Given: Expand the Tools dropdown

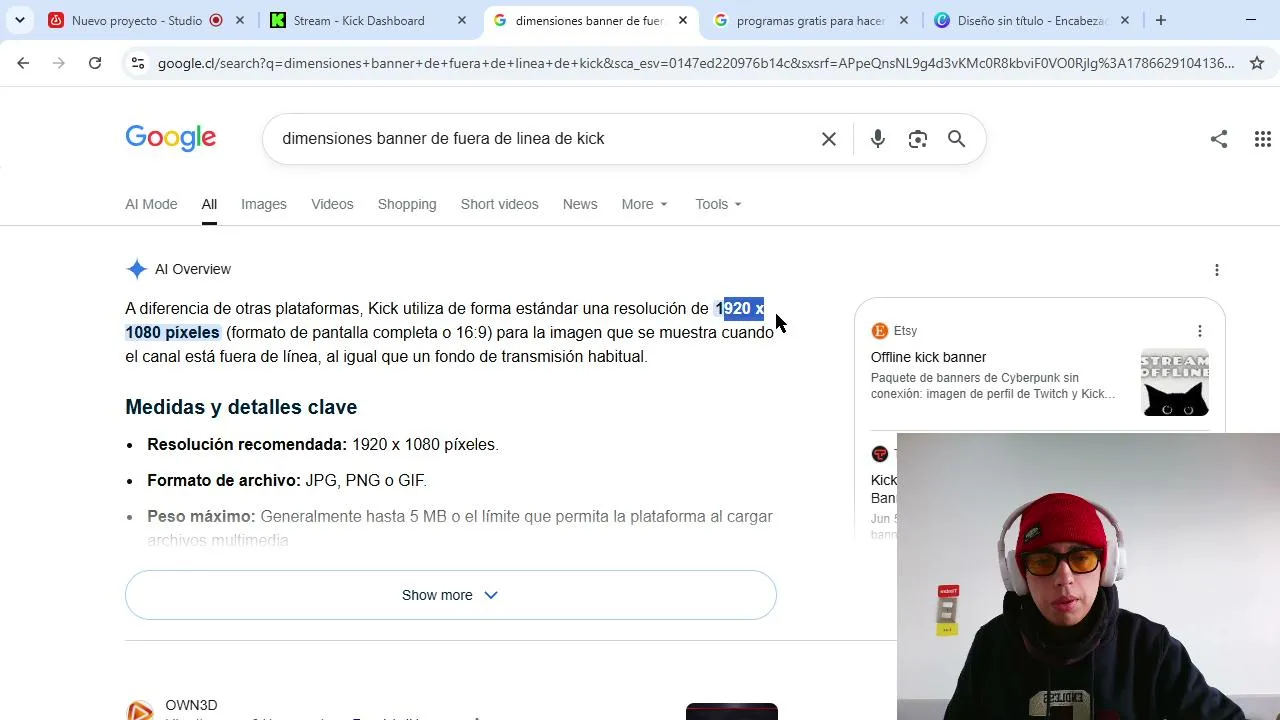Looking at the screenshot, I should click(719, 204).
